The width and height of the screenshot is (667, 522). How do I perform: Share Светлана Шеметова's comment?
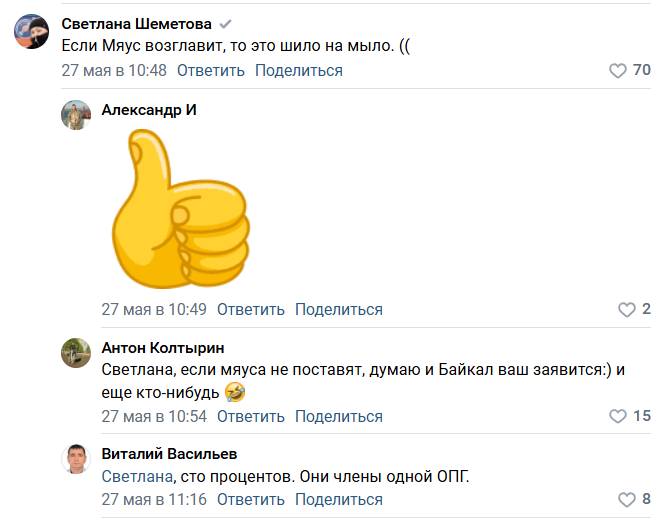pos(299,71)
